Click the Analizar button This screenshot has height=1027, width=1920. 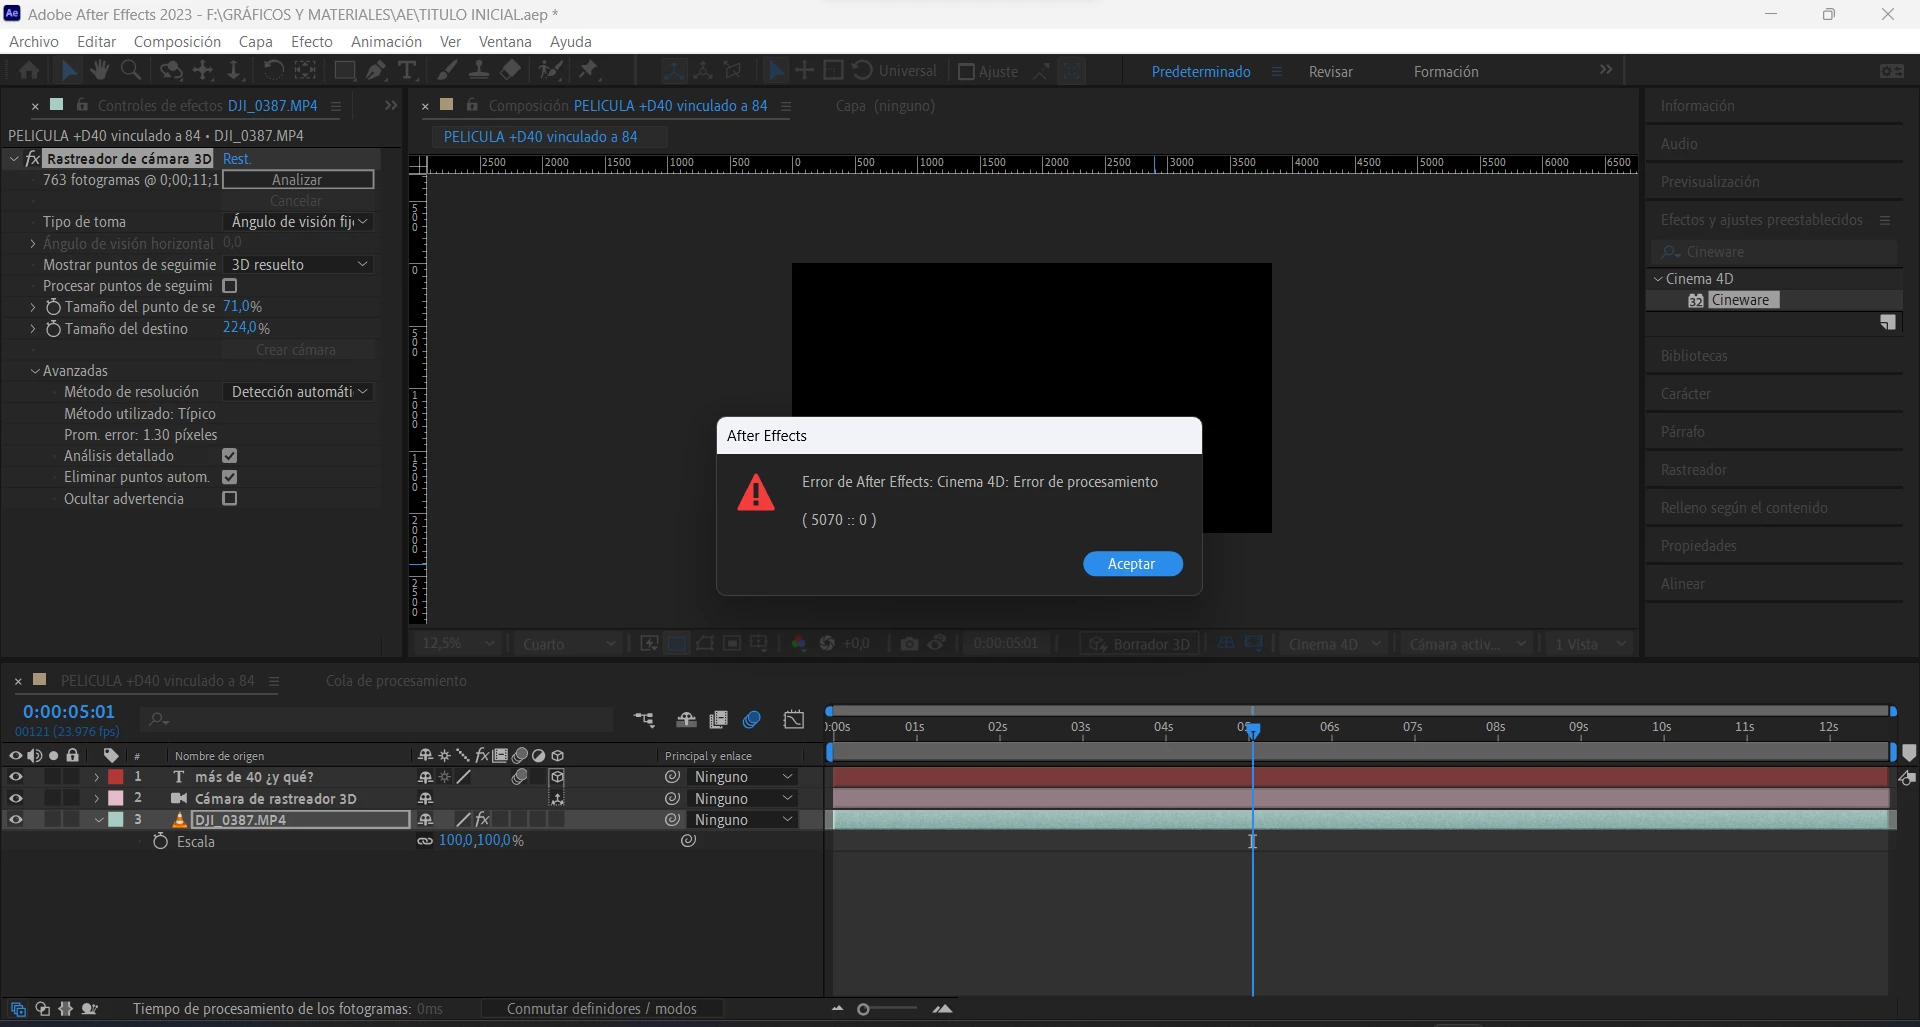297,180
